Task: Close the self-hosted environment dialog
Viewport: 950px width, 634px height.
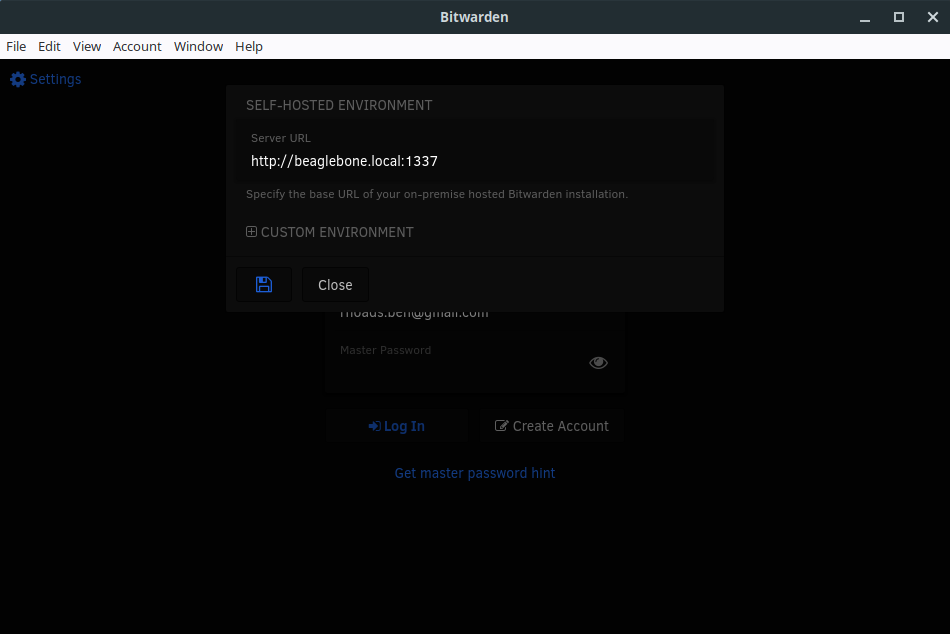Action: pyautogui.click(x=335, y=284)
